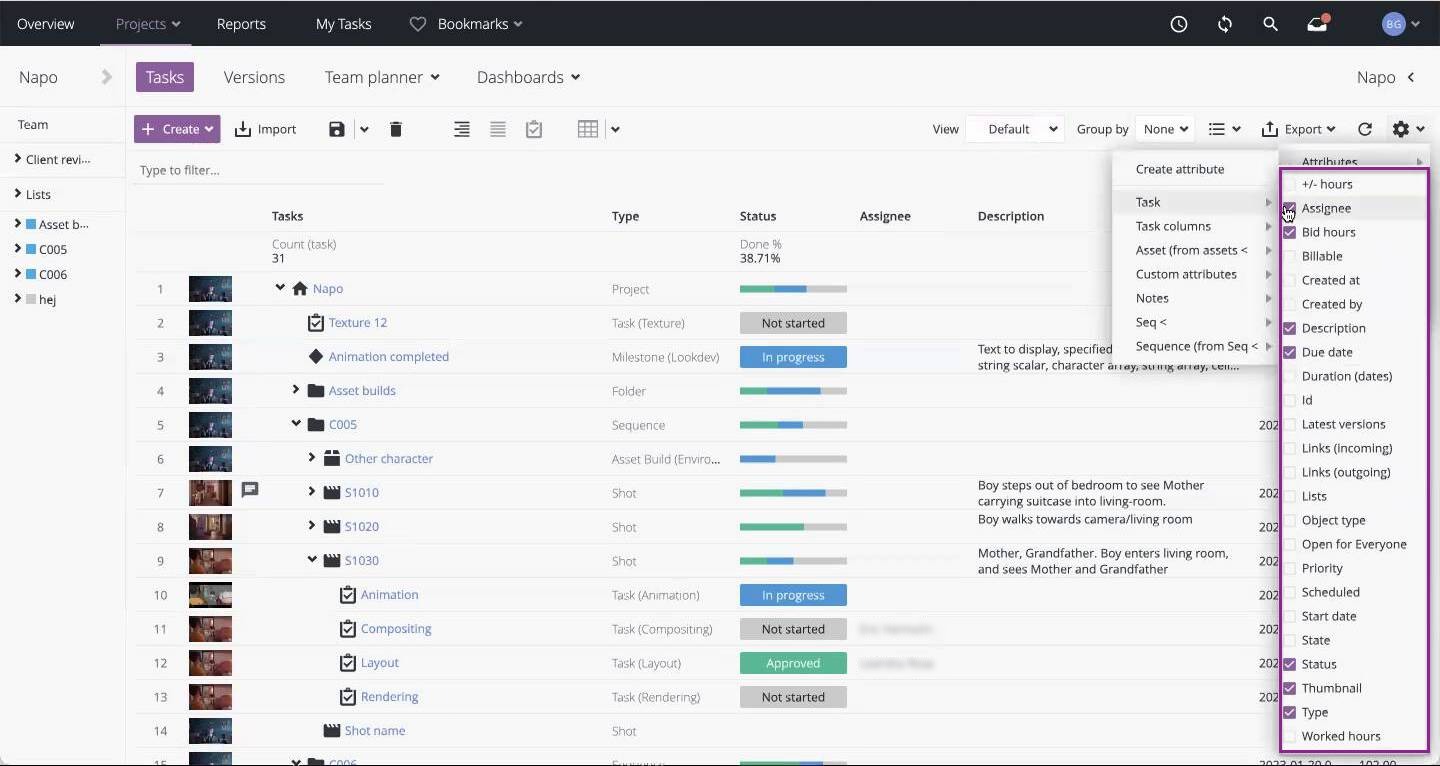
Task: Click the comment bubble on S1010 row
Action: pos(250,489)
